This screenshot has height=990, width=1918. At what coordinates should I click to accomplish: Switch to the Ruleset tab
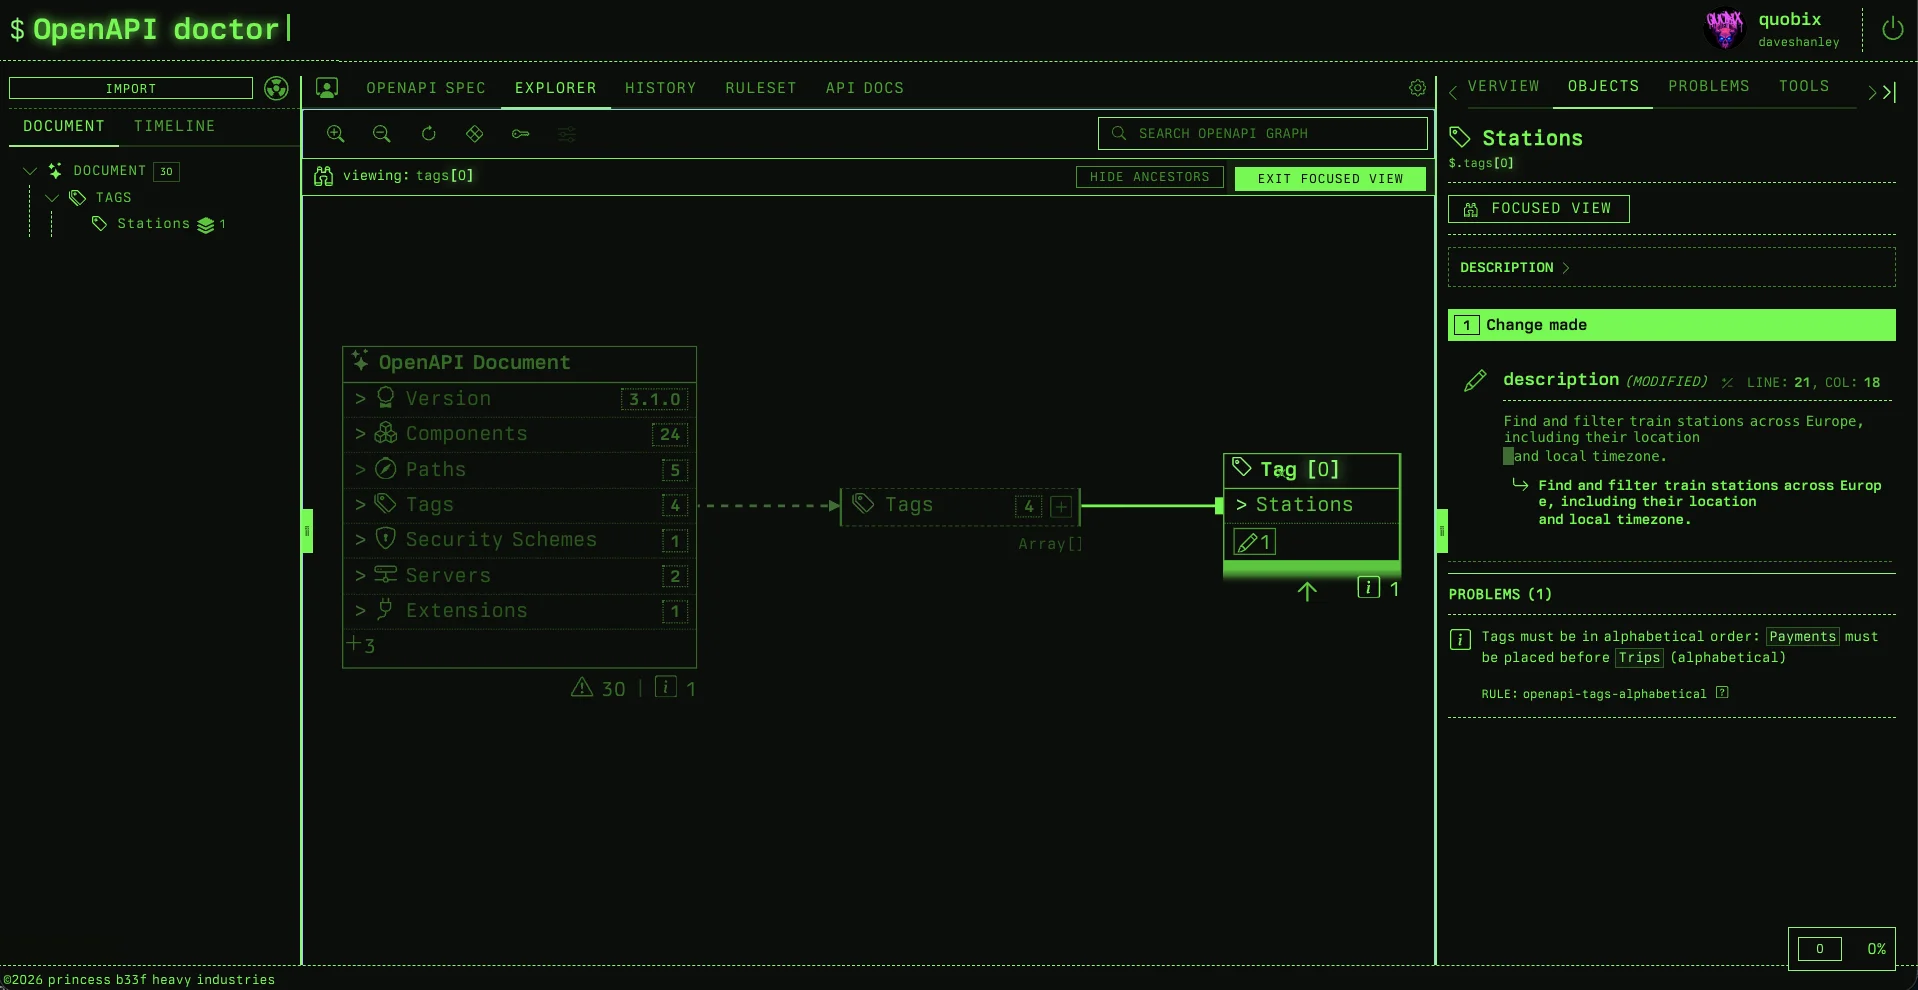click(760, 88)
